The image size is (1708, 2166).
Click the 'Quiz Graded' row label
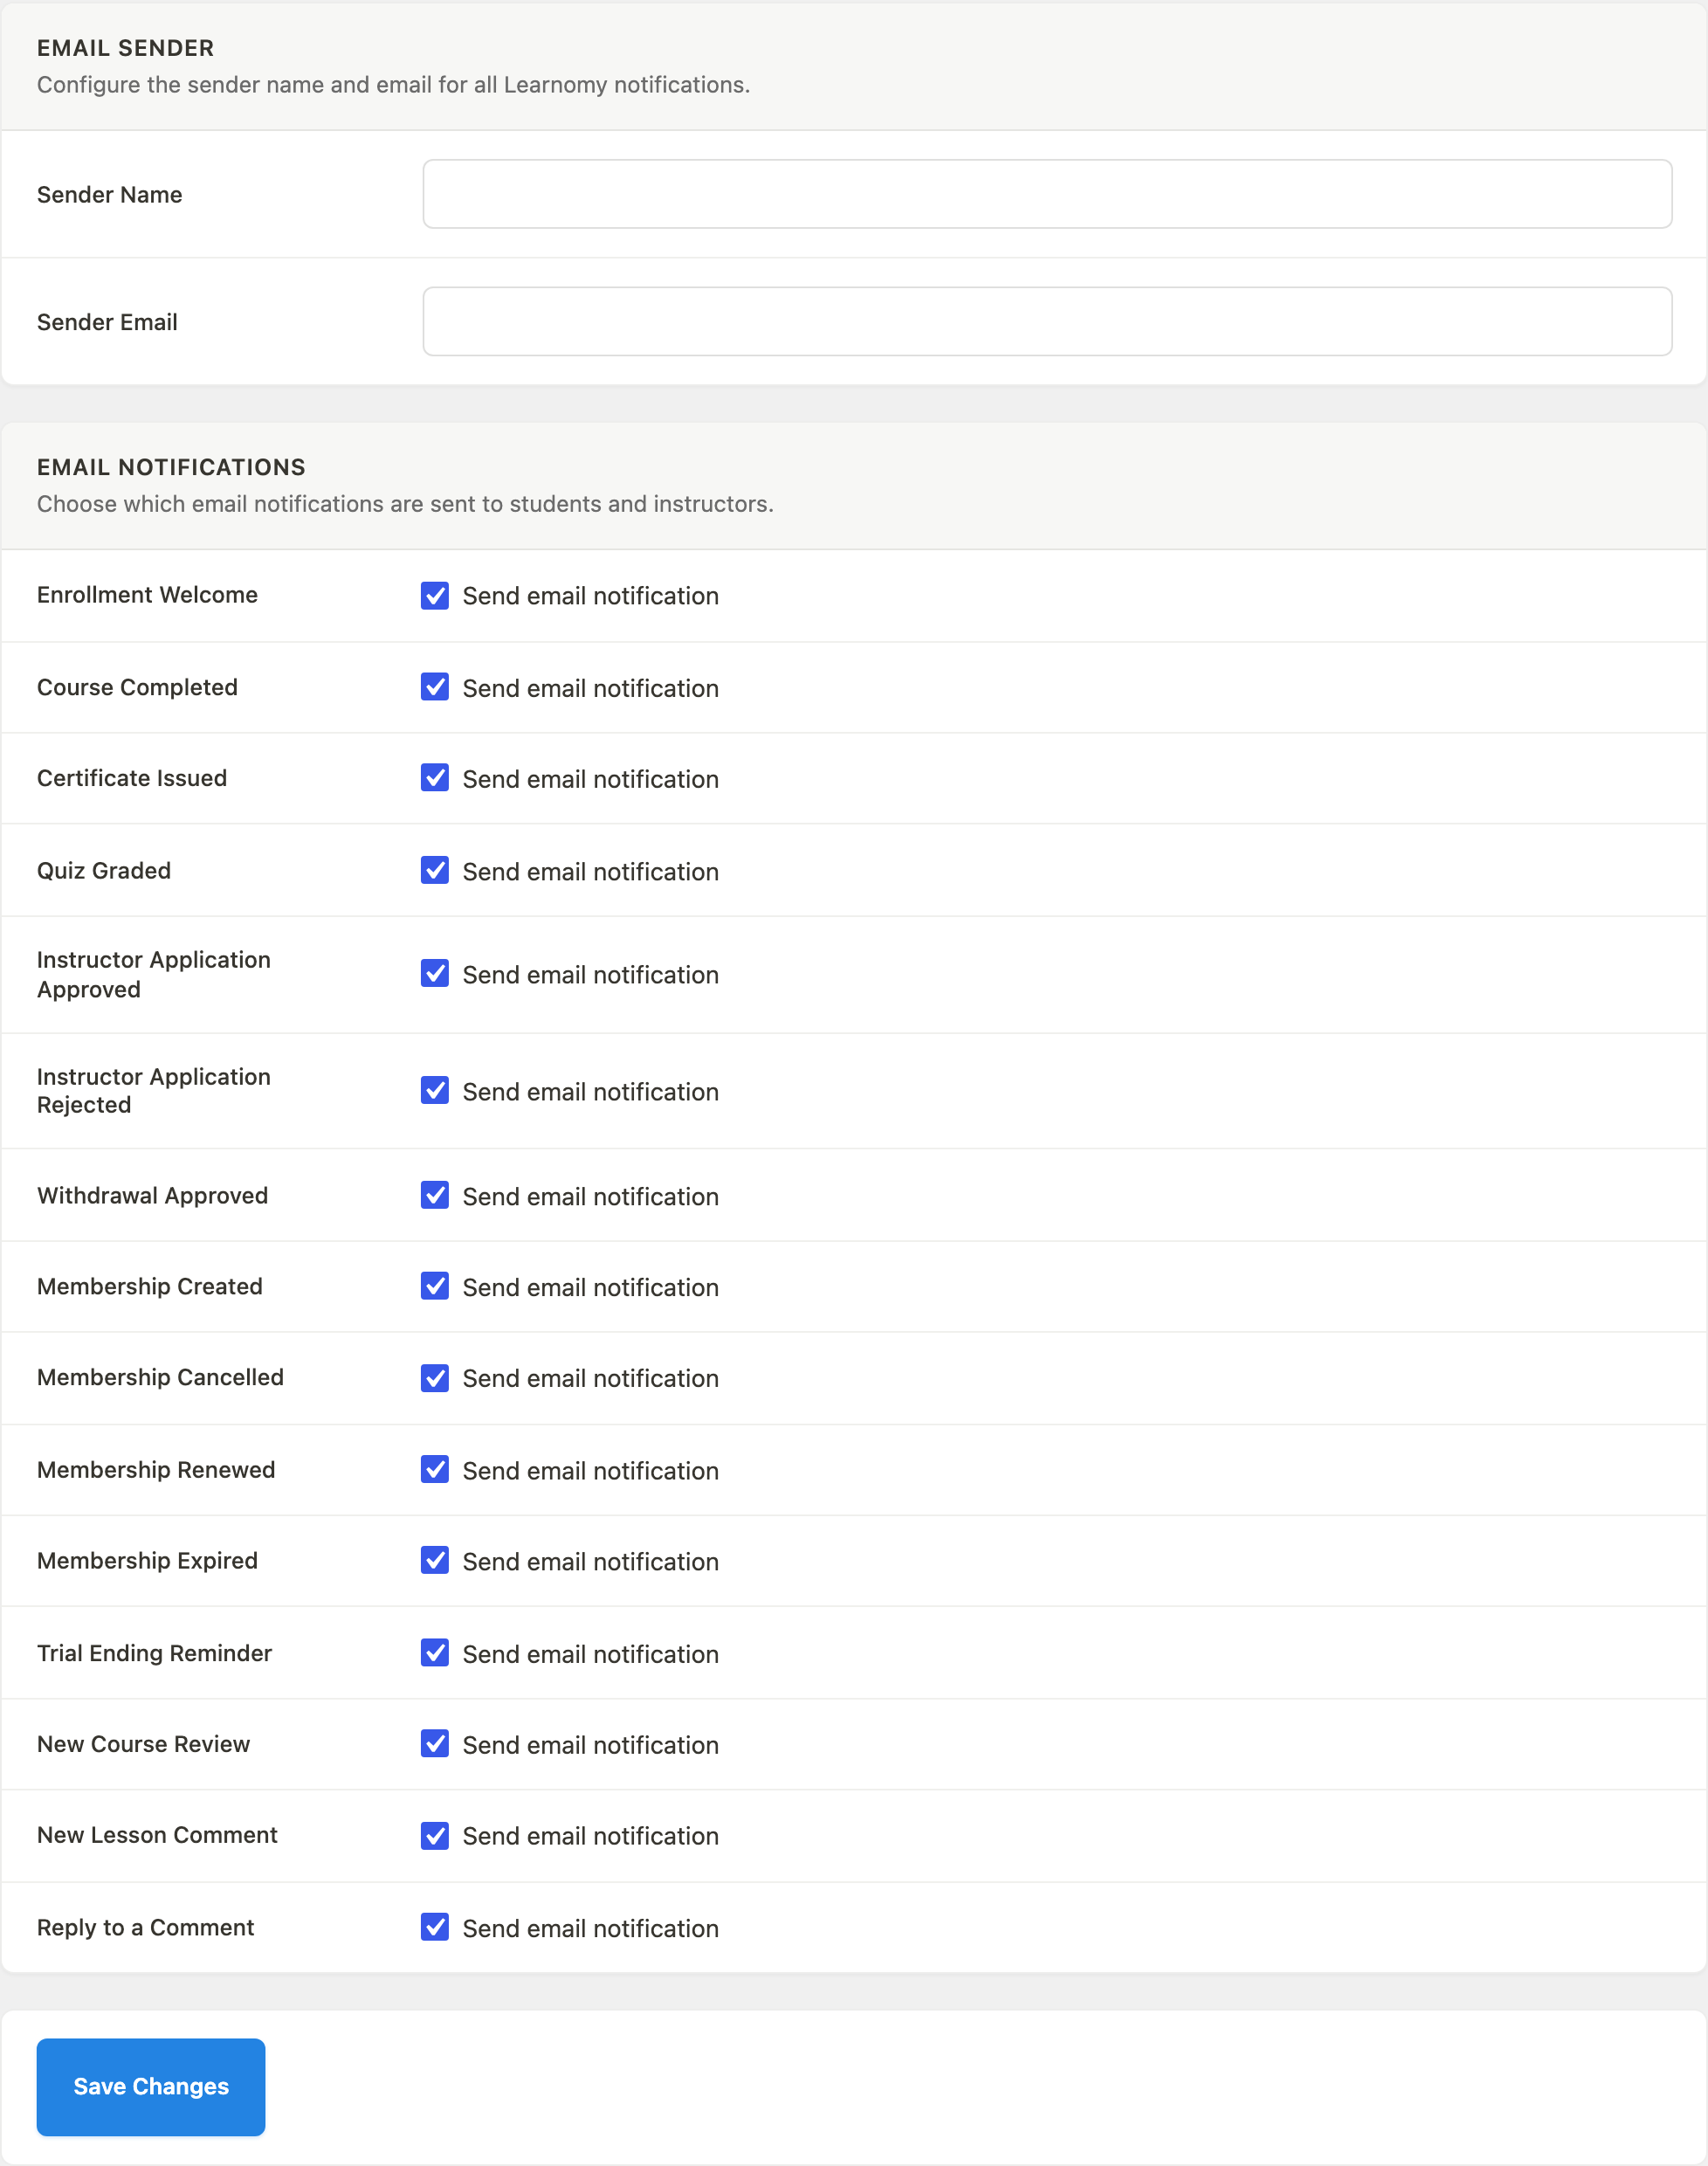[x=104, y=871]
